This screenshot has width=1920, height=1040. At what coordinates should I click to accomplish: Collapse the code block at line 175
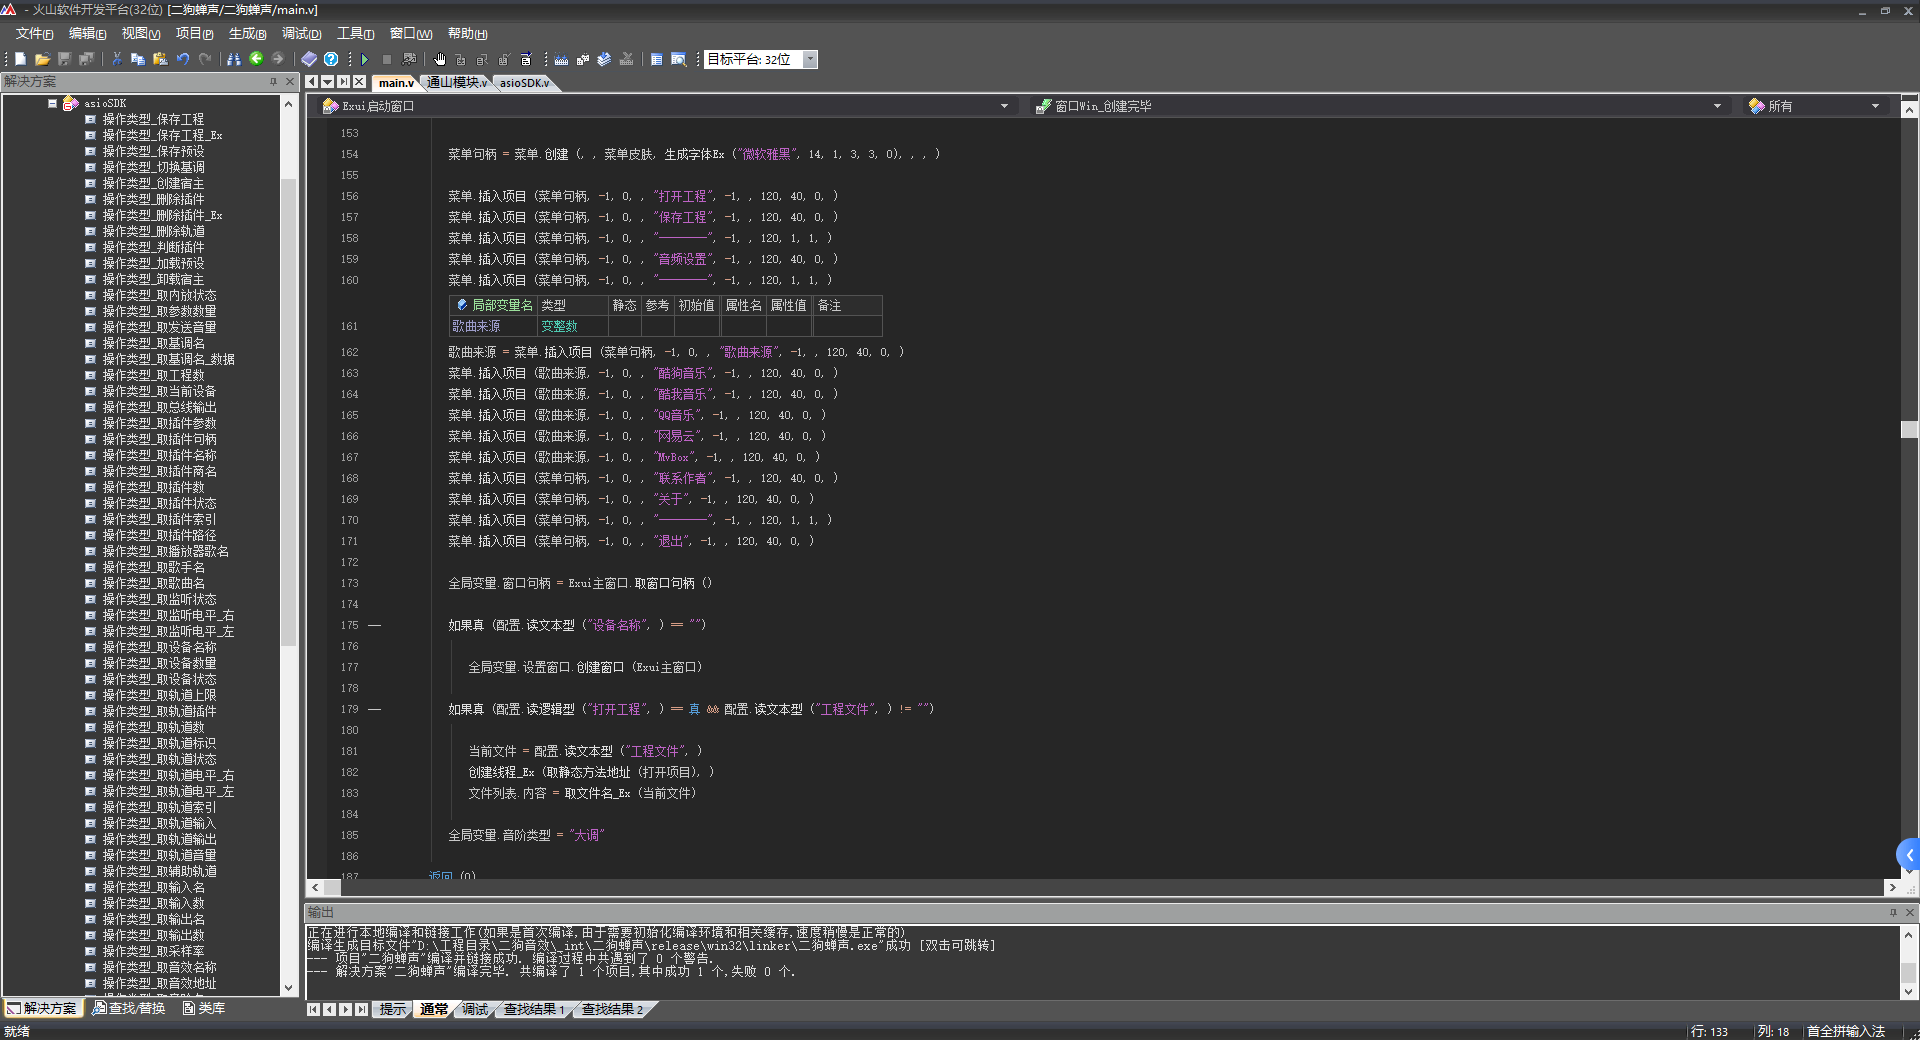pos(375,625)
